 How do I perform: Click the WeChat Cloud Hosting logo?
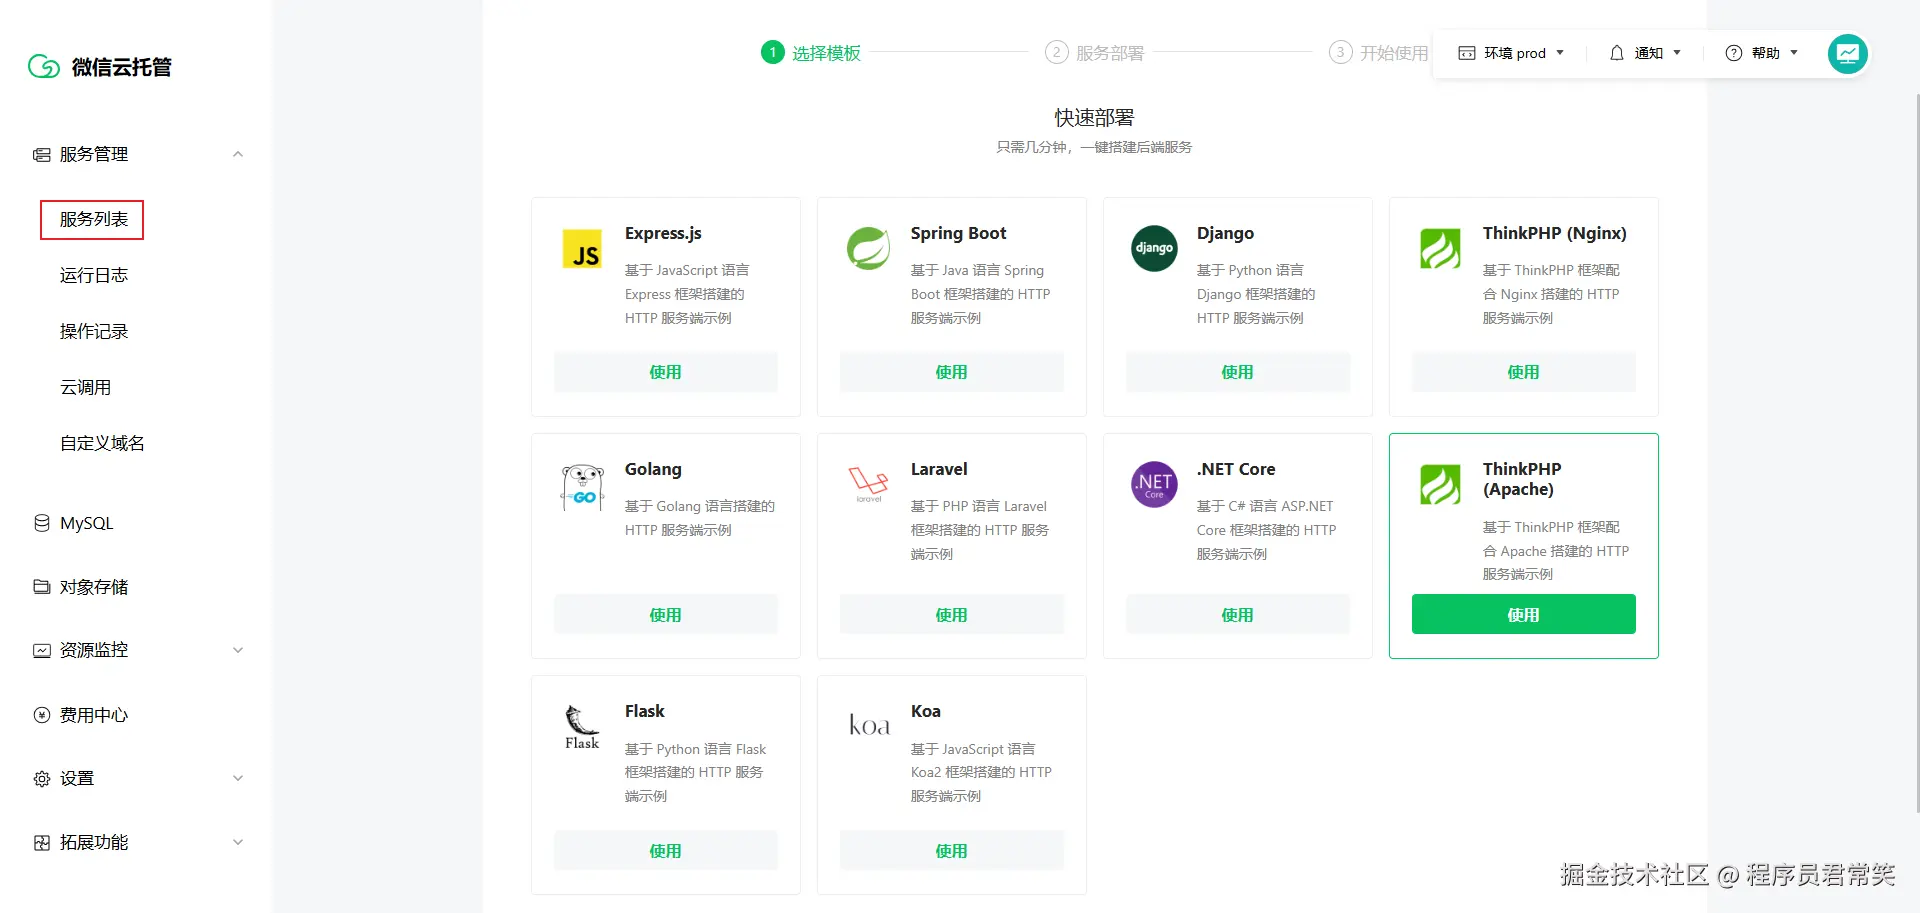44,67
